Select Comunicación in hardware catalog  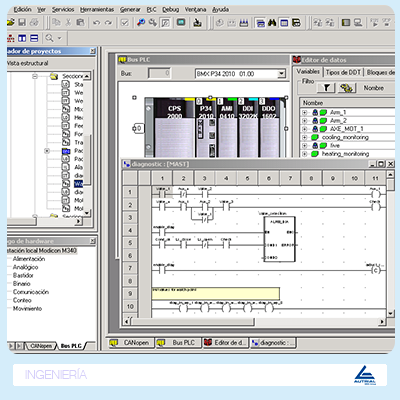pos(31,292)
